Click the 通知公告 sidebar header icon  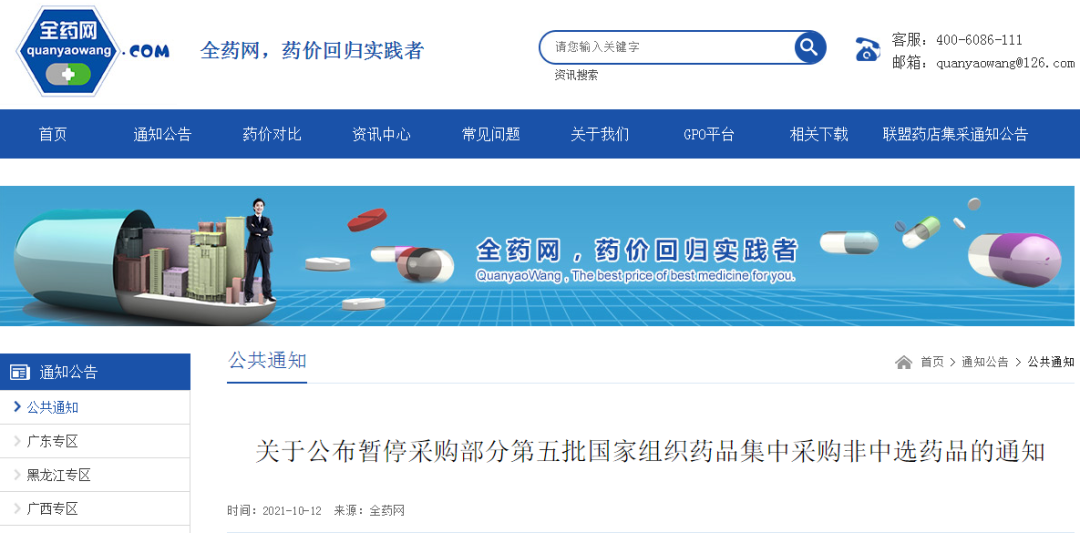(x=19, y=373)
